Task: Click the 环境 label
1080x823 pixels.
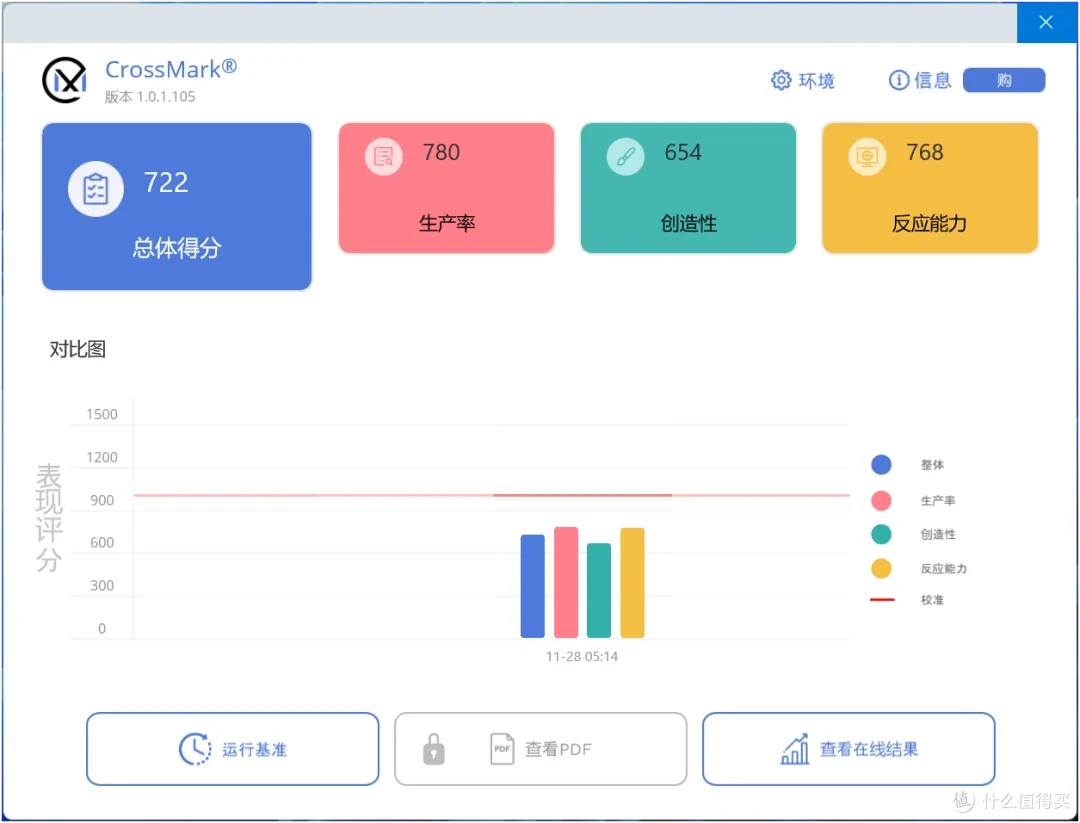Action: click(x=817, y=81)
